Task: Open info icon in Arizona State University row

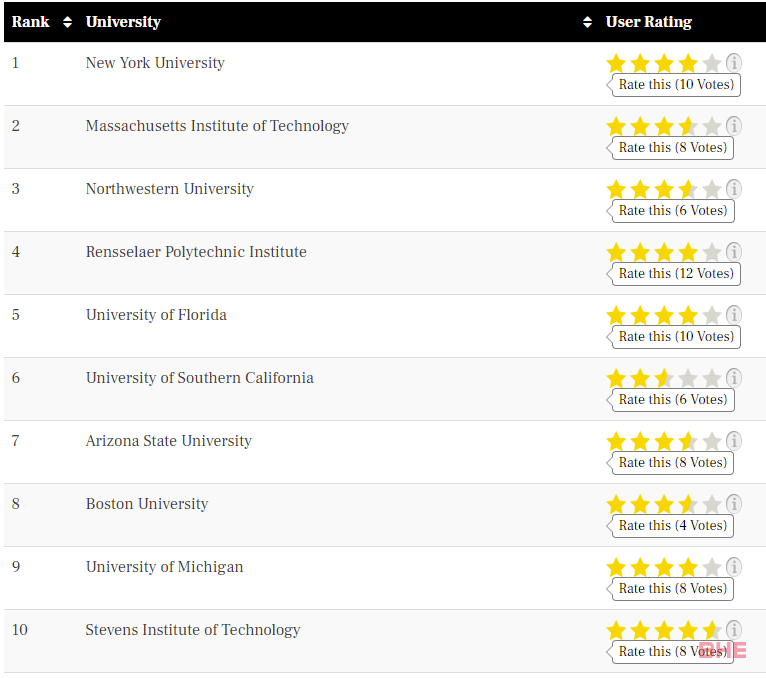Action: [733, 441]
